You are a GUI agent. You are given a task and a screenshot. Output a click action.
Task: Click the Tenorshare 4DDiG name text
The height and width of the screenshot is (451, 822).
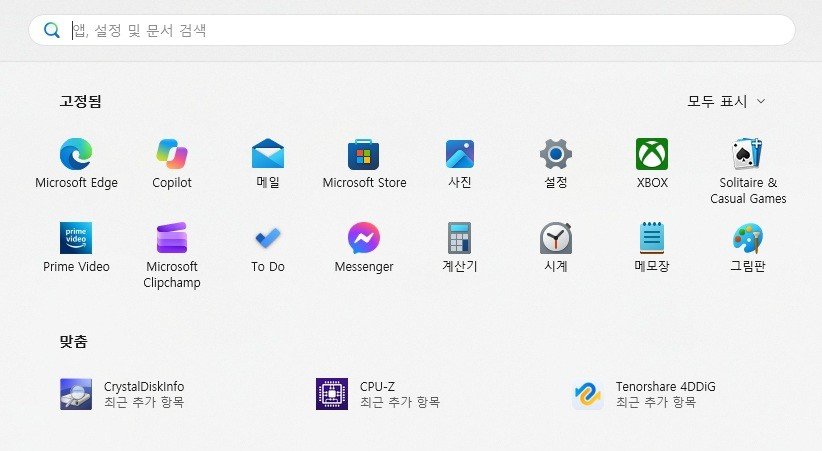(665, 386)
